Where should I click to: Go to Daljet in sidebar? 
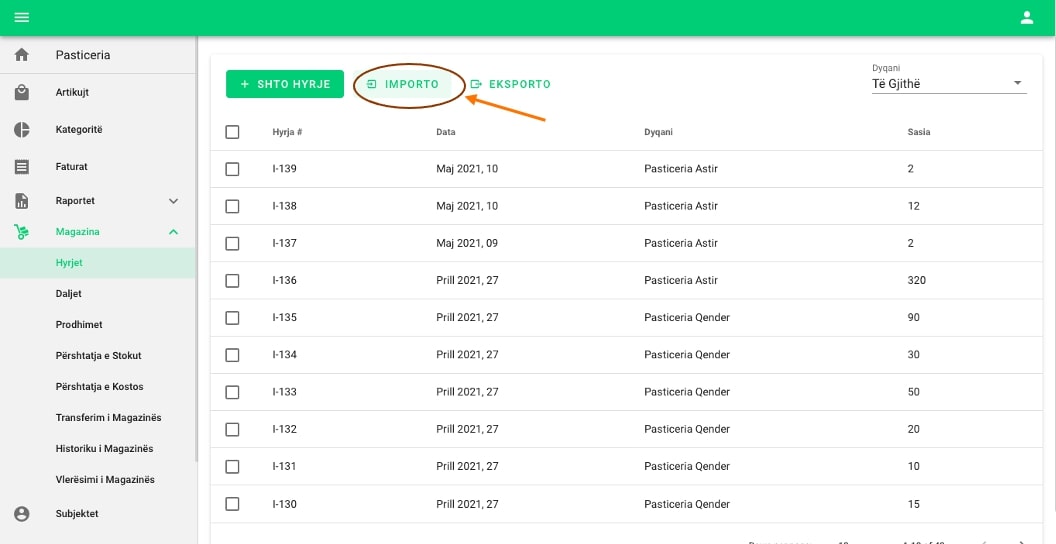[x=69, y=294]
